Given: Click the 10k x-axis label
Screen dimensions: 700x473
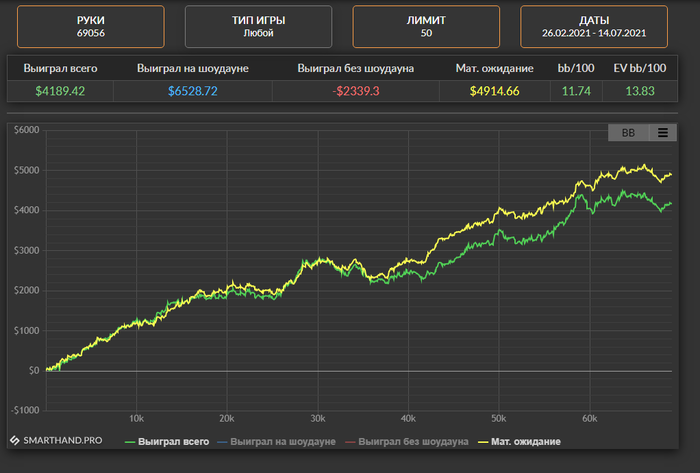Looking at the screenshot, I should pos(136,419).
